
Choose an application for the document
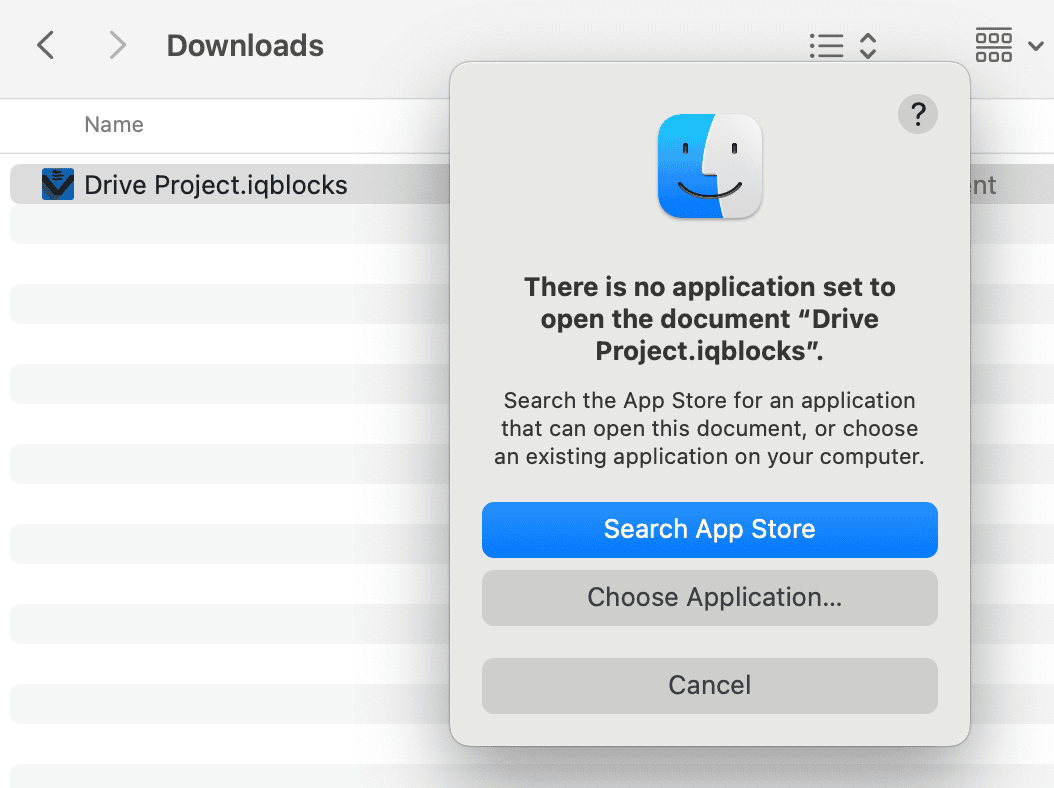(710, 597)
